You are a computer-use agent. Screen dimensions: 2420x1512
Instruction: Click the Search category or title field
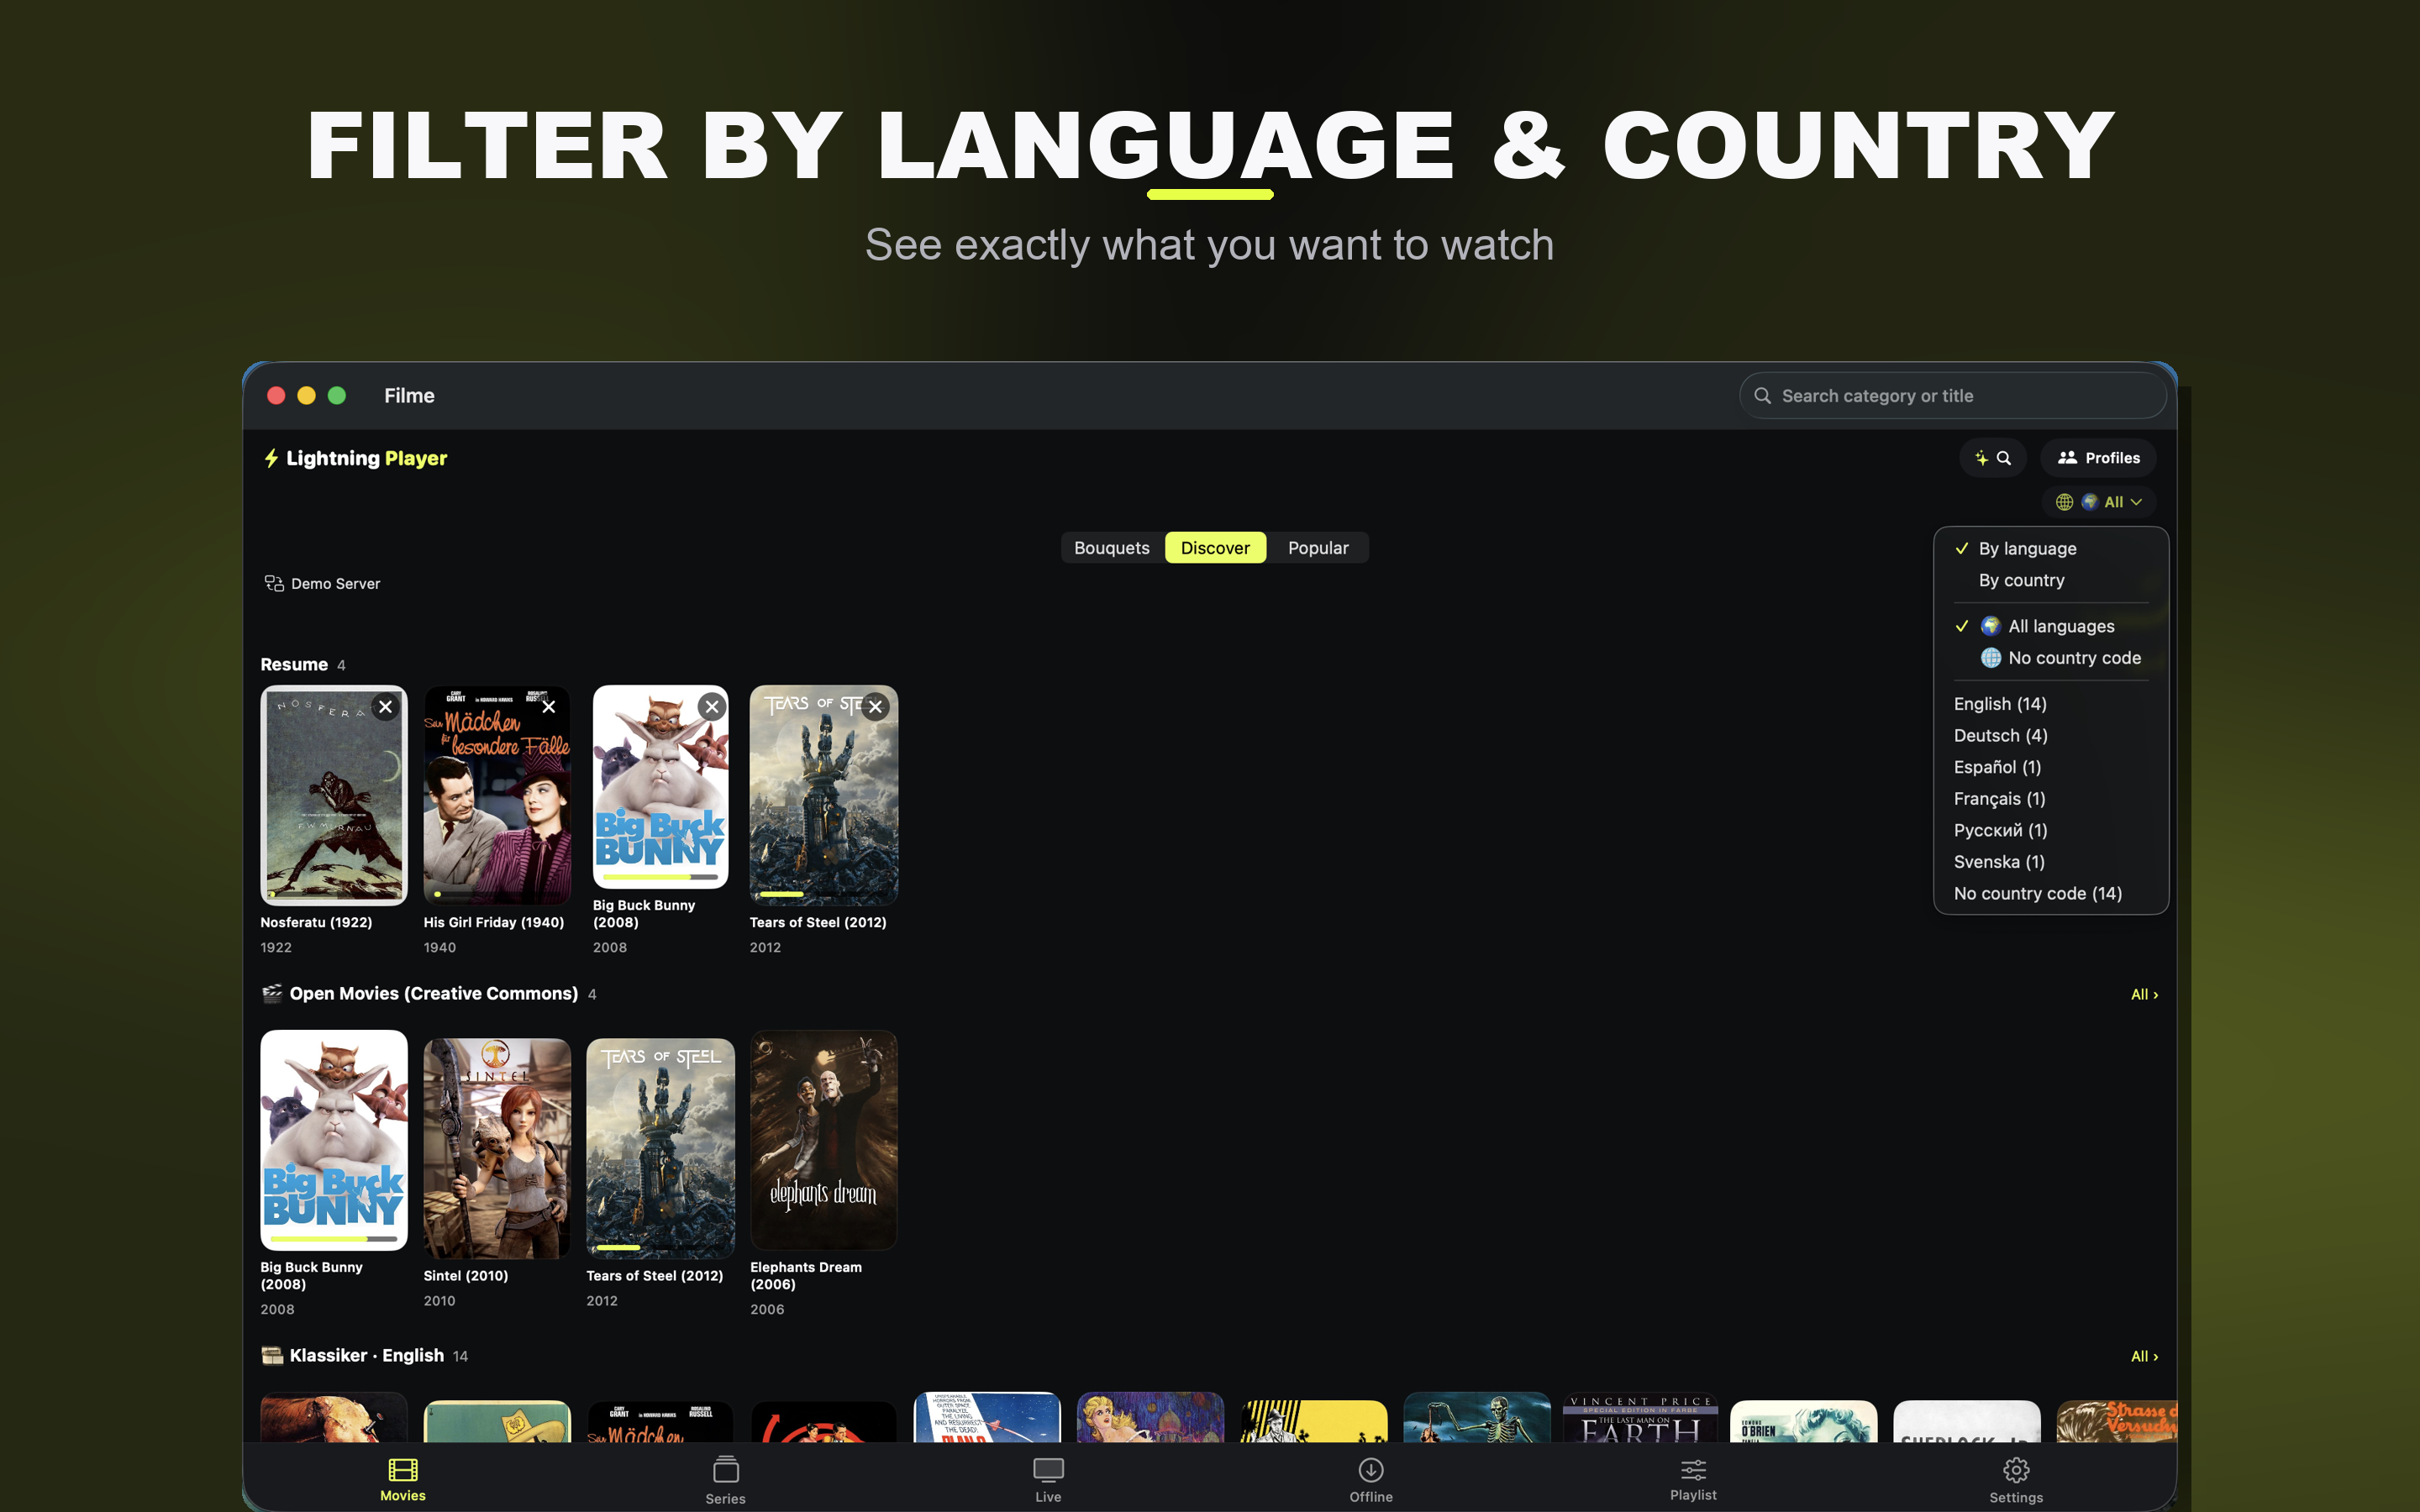click(x=1952, y=396)
